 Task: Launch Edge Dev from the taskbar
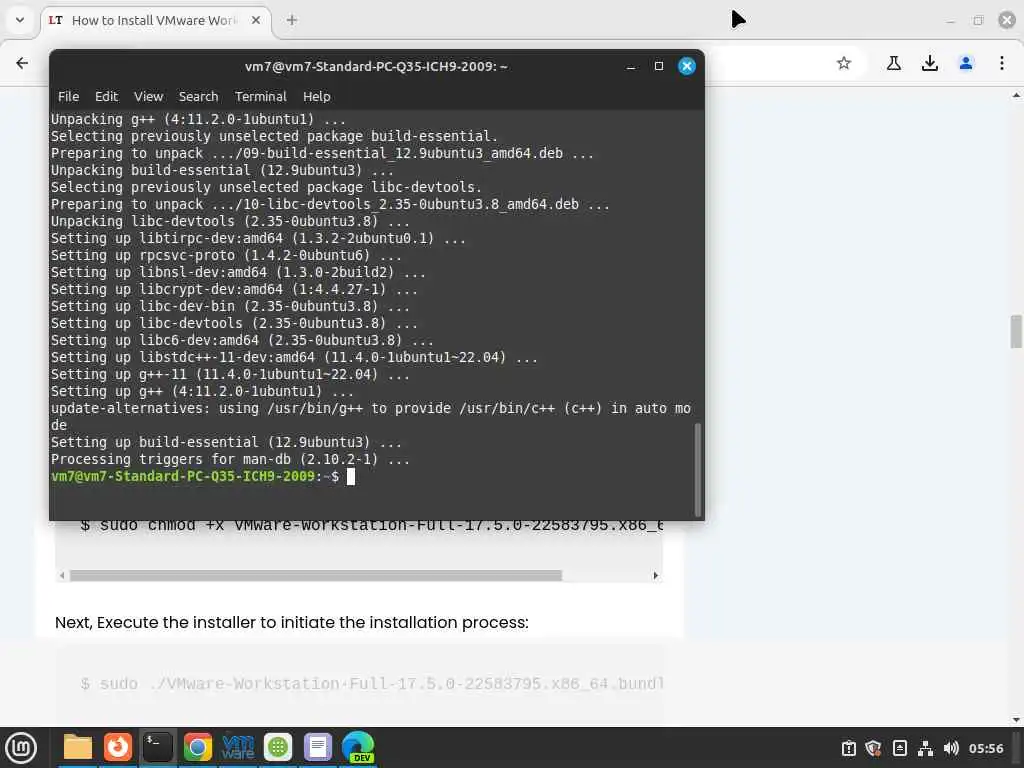[x=358, y=747]
